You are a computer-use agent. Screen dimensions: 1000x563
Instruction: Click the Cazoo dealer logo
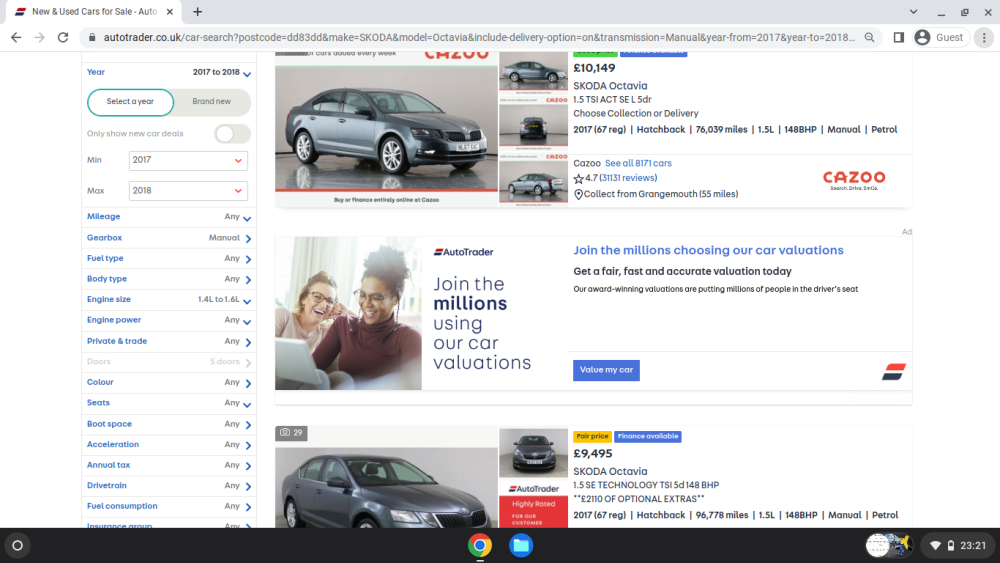tap(854, 180)
